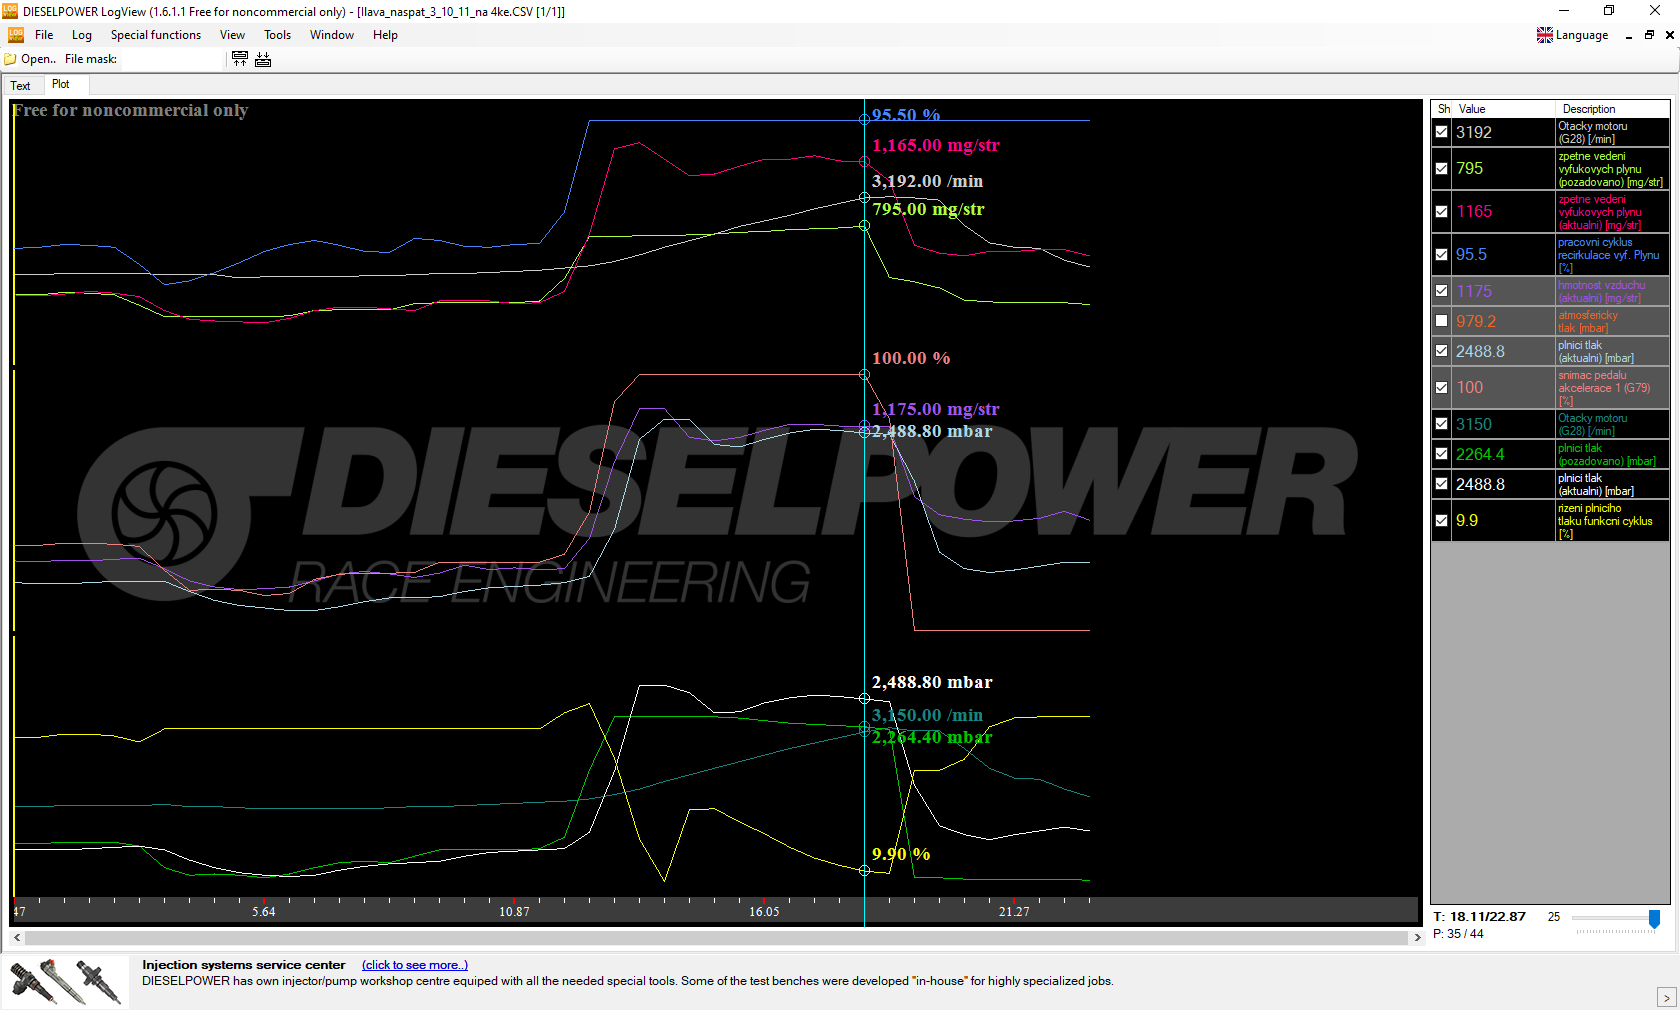Image resolution: width=1680 pixels, height=1010 pixels.
Task: Uncheck the 3192 Otacky motoru checkbox
Action: click(1441, 132)
